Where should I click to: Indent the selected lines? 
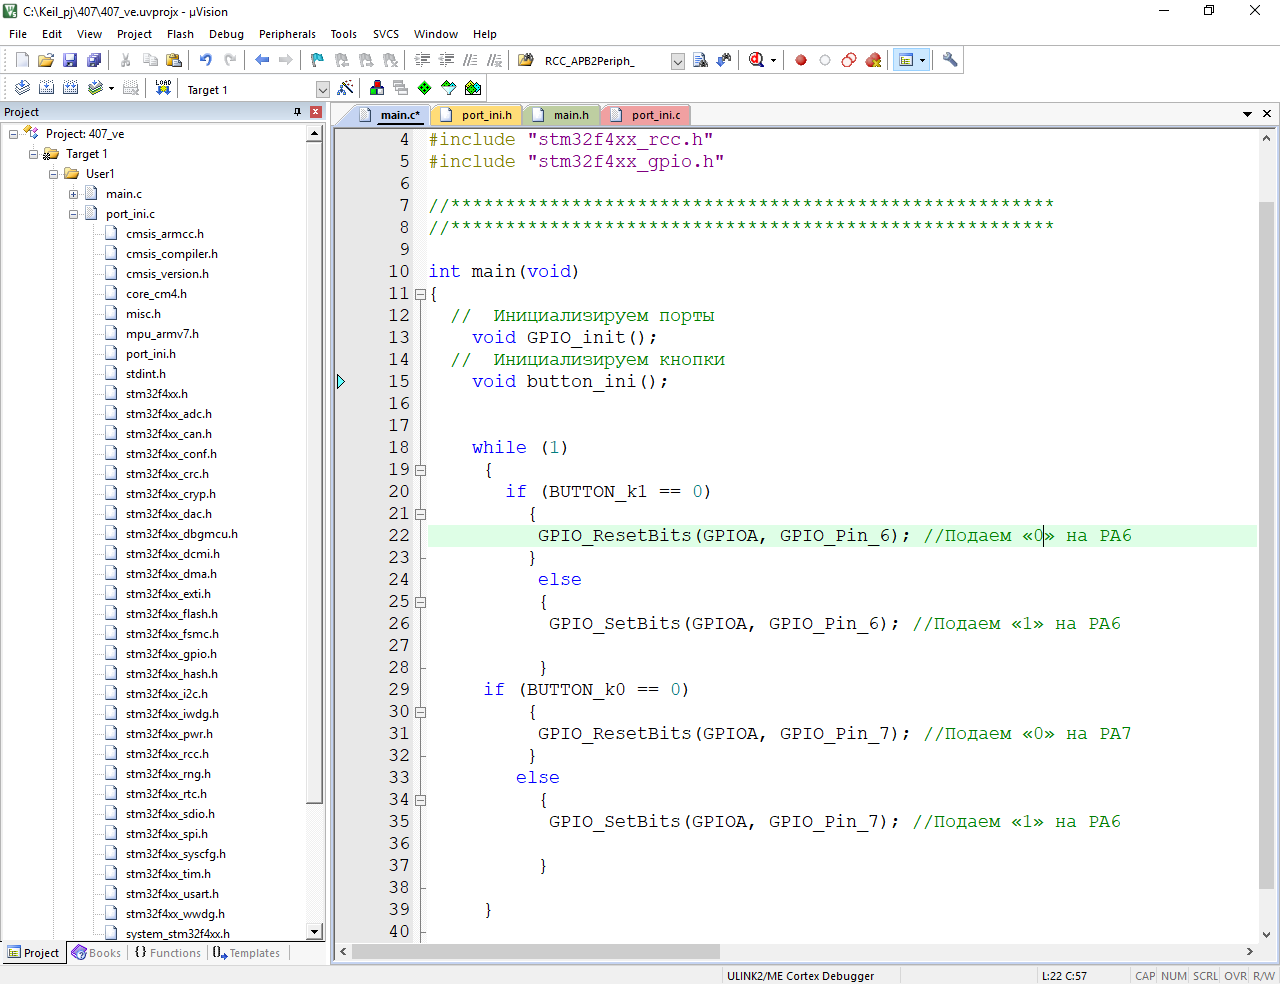click(x=422, y=60)
